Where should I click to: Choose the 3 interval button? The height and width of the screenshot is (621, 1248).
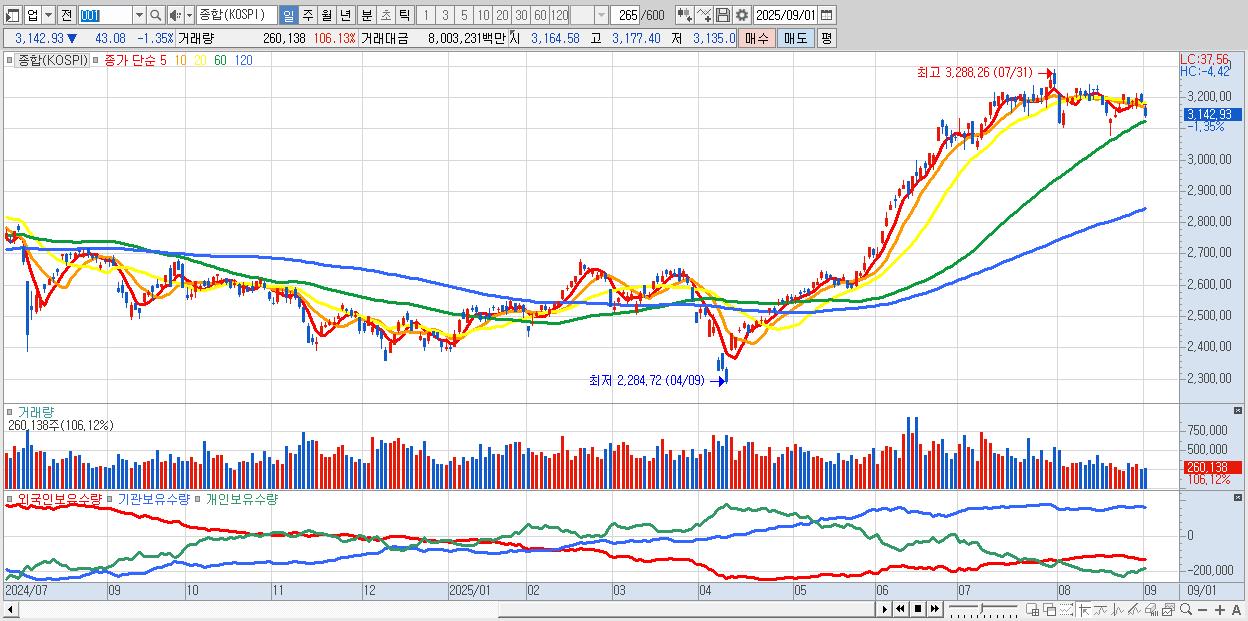[445, 15]
